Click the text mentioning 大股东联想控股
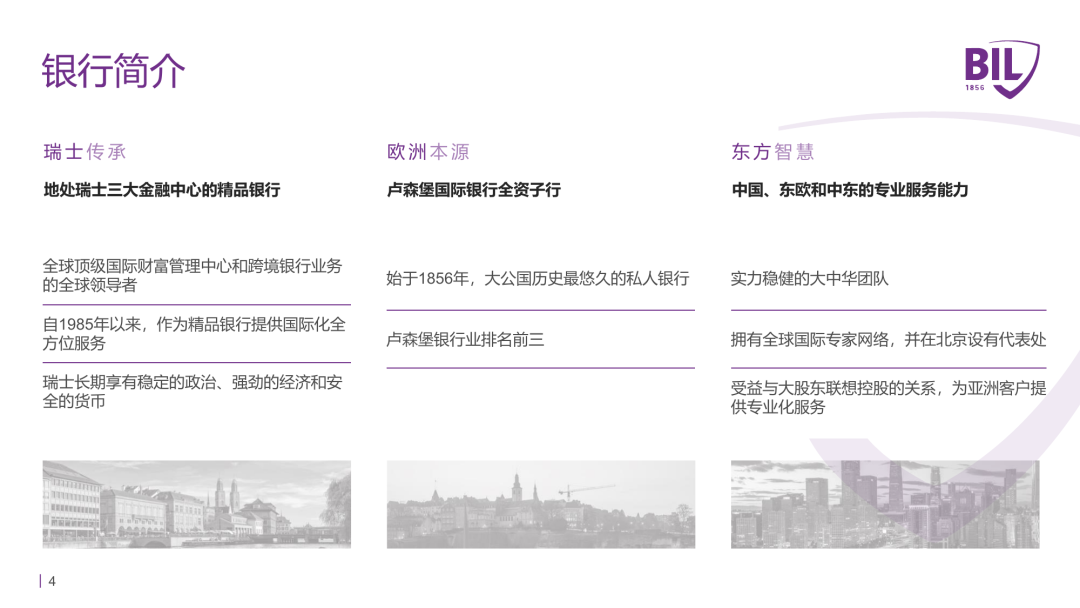Screen dimensions: 1080x608 coord(888,397)
